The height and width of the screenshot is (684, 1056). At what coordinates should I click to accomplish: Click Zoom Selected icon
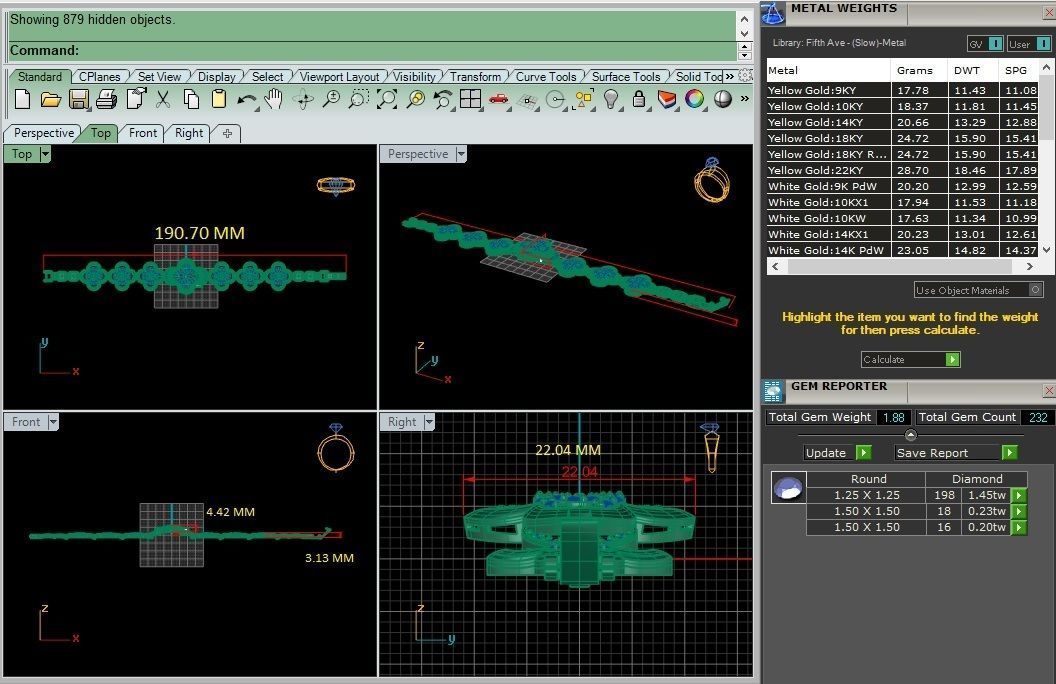[x=416, y=100]
